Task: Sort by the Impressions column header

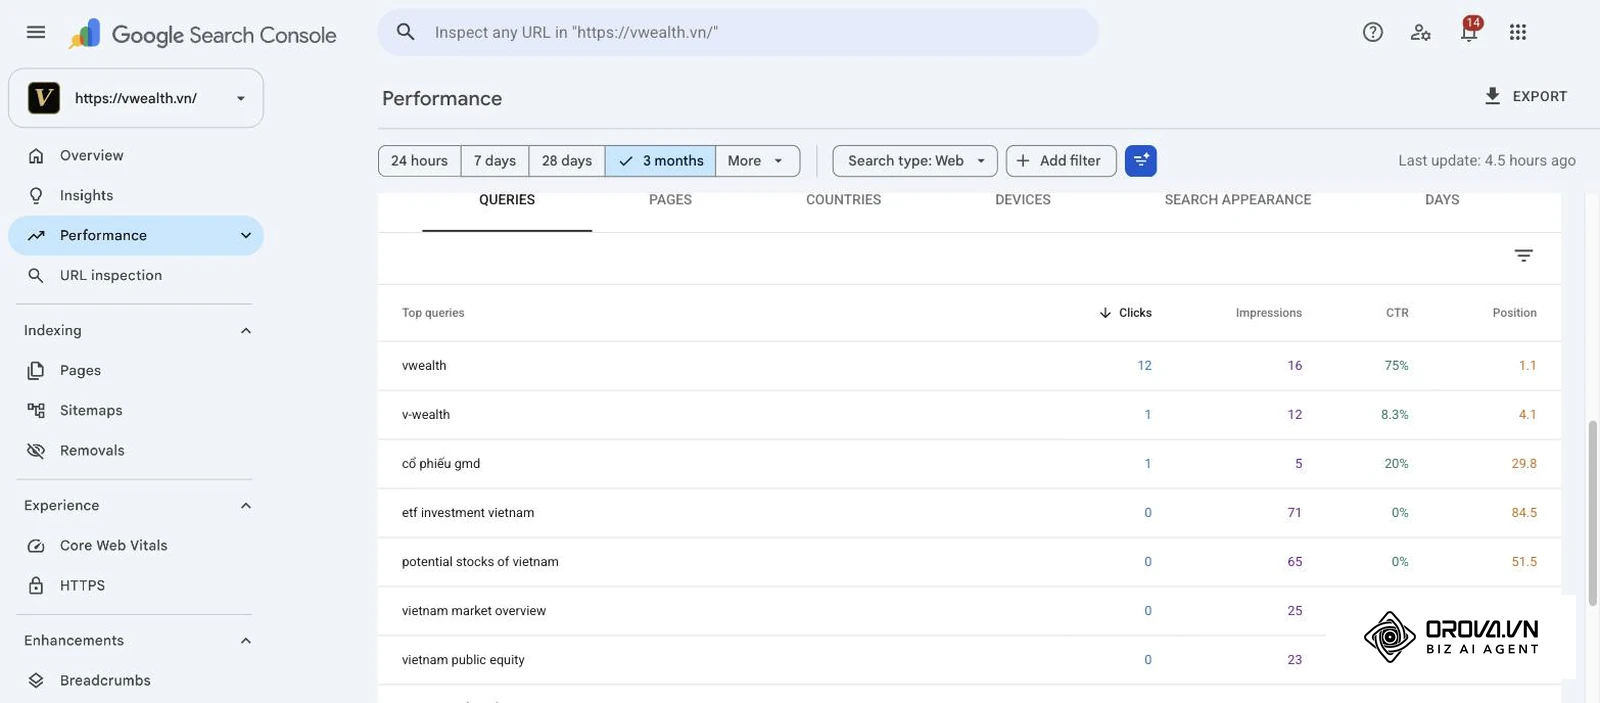Action: (x=1269, y=313)
